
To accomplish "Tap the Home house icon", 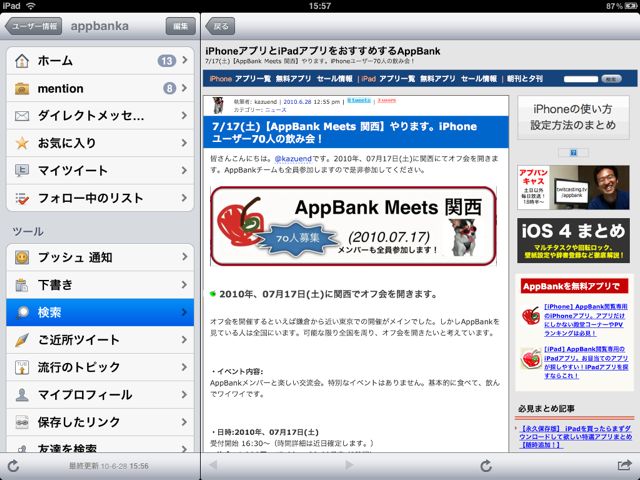I will (x=22, y=61).
